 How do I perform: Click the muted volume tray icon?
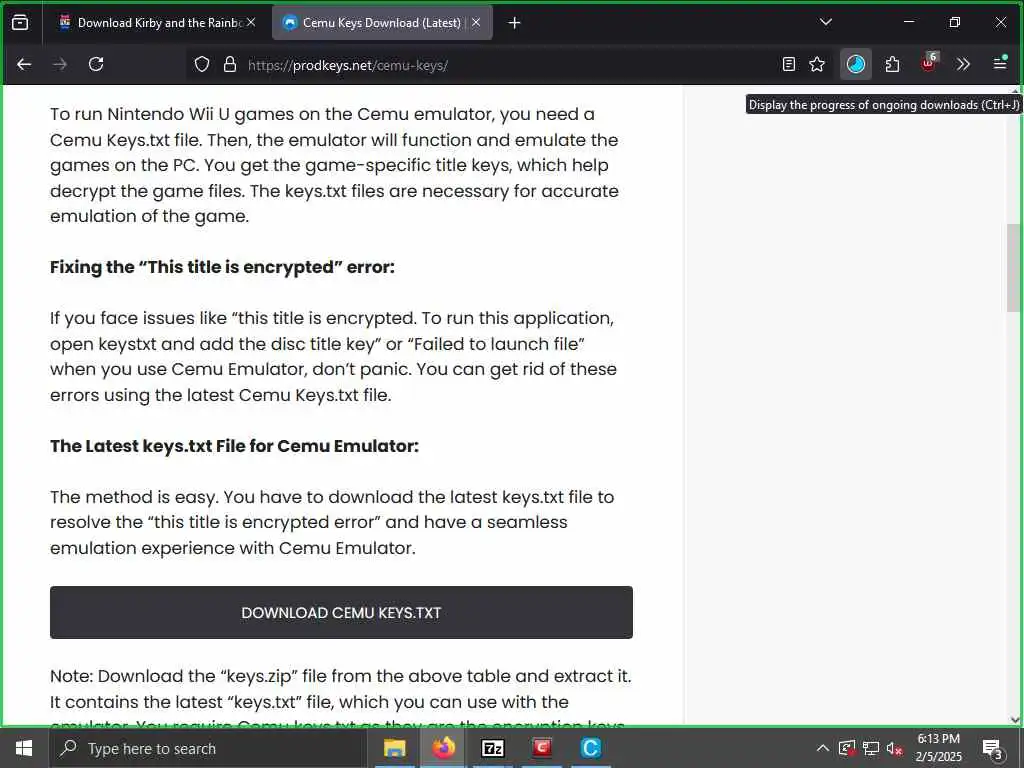[895, 748]
